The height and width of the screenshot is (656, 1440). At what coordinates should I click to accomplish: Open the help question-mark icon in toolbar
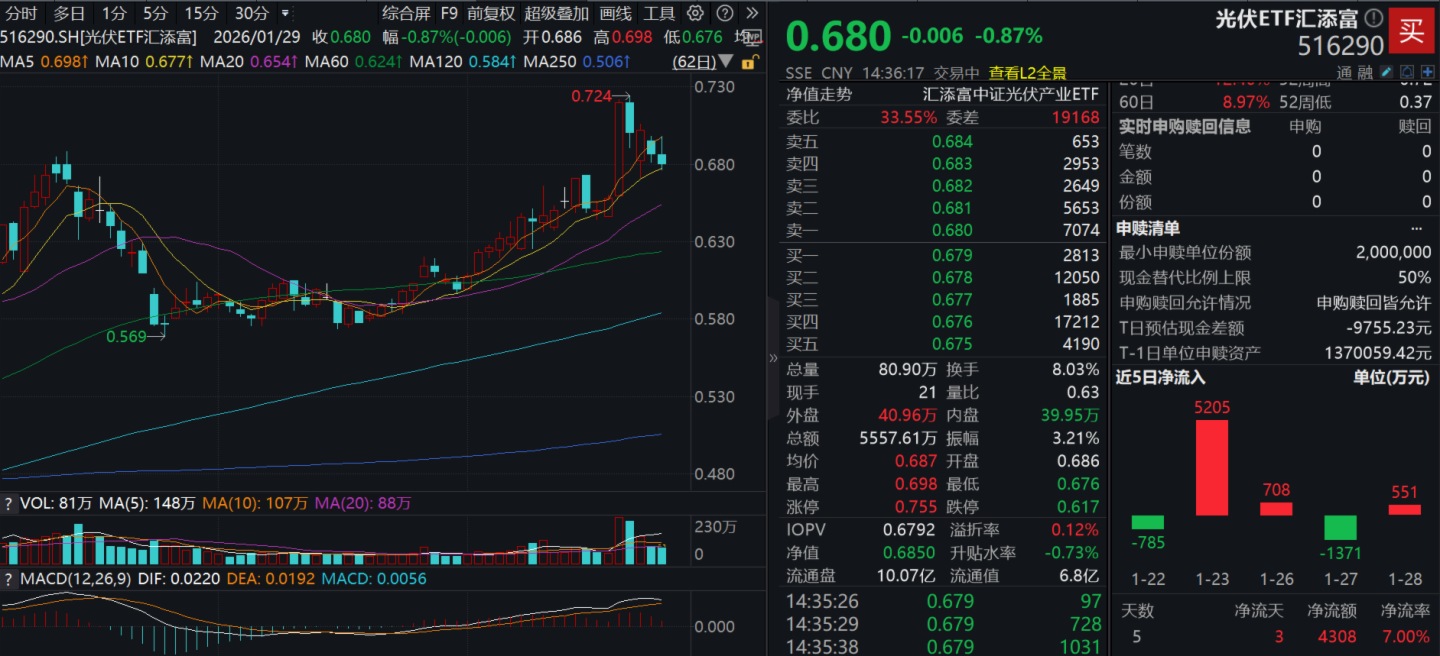tap(726, 13)
